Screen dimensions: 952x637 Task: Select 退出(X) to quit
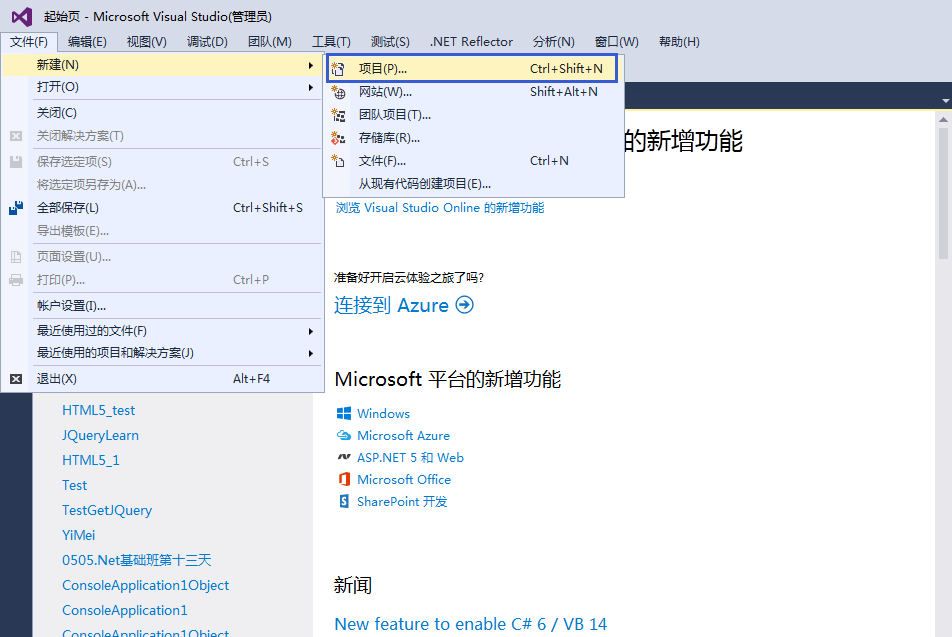[x=162, y=379]
